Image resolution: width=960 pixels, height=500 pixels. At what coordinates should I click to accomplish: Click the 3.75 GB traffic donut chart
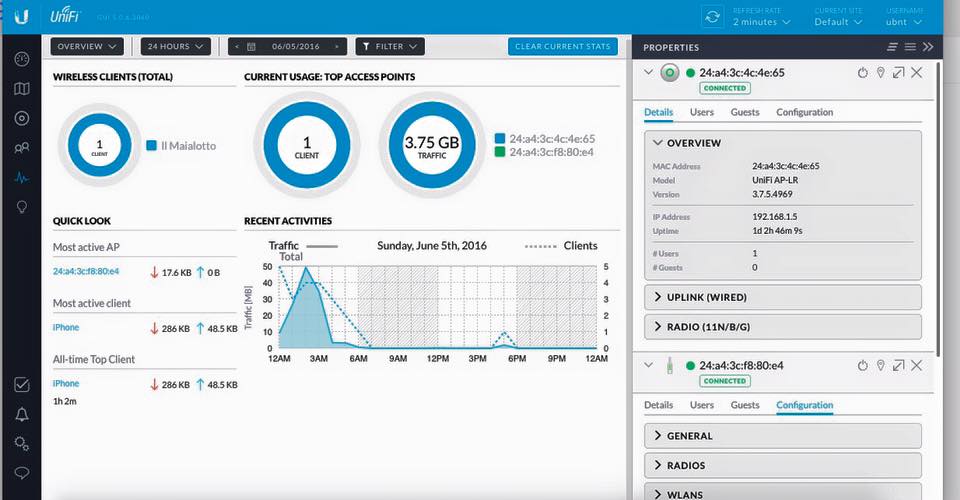[x=432, y=145]
